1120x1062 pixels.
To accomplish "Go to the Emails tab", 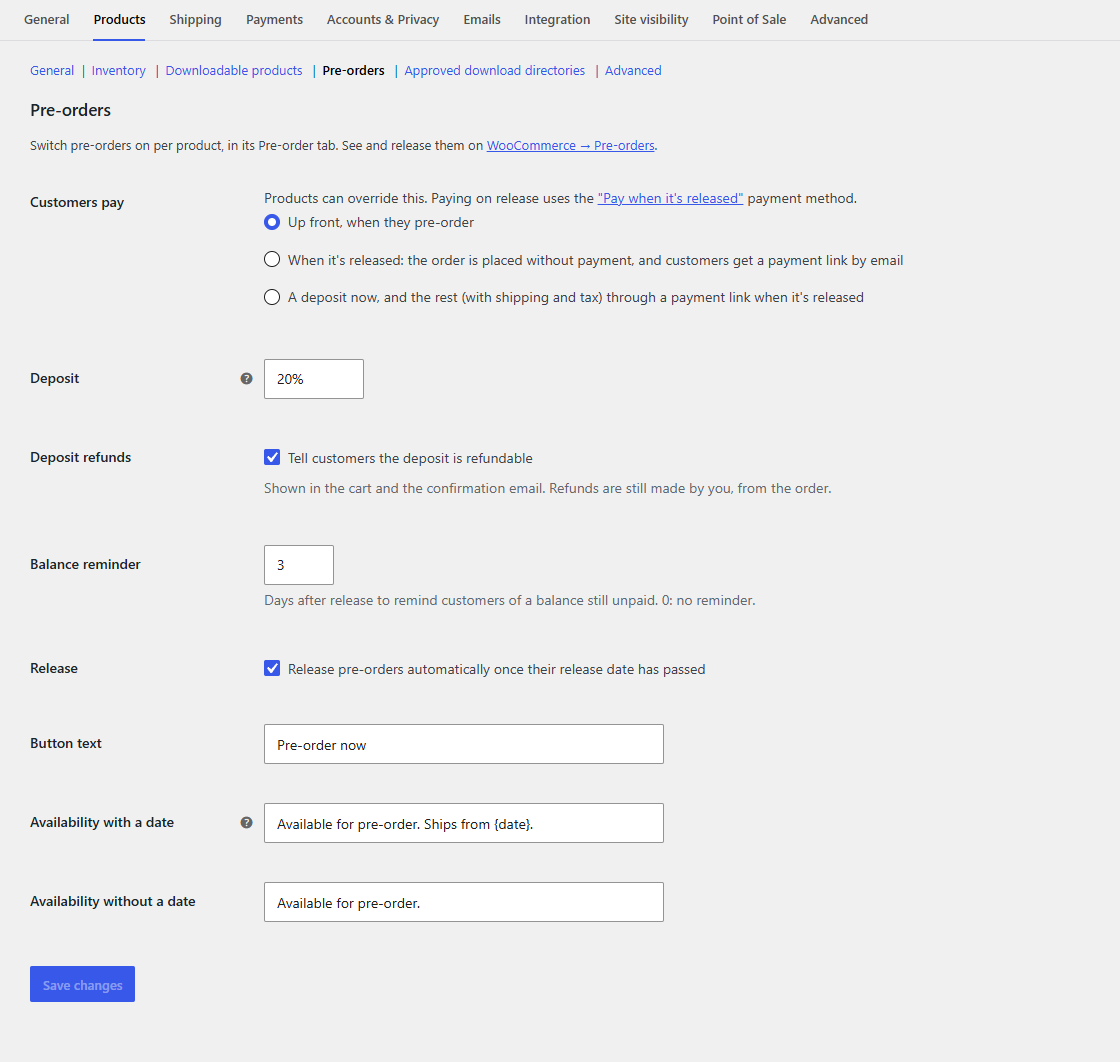I will click(x=481, y=19).
